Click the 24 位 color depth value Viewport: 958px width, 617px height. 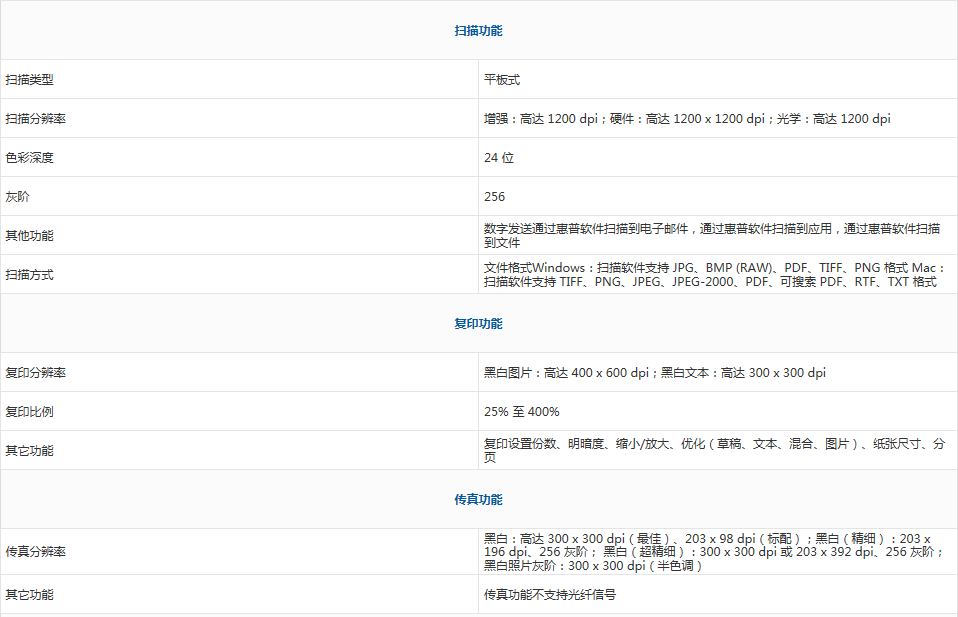(499, 157)
